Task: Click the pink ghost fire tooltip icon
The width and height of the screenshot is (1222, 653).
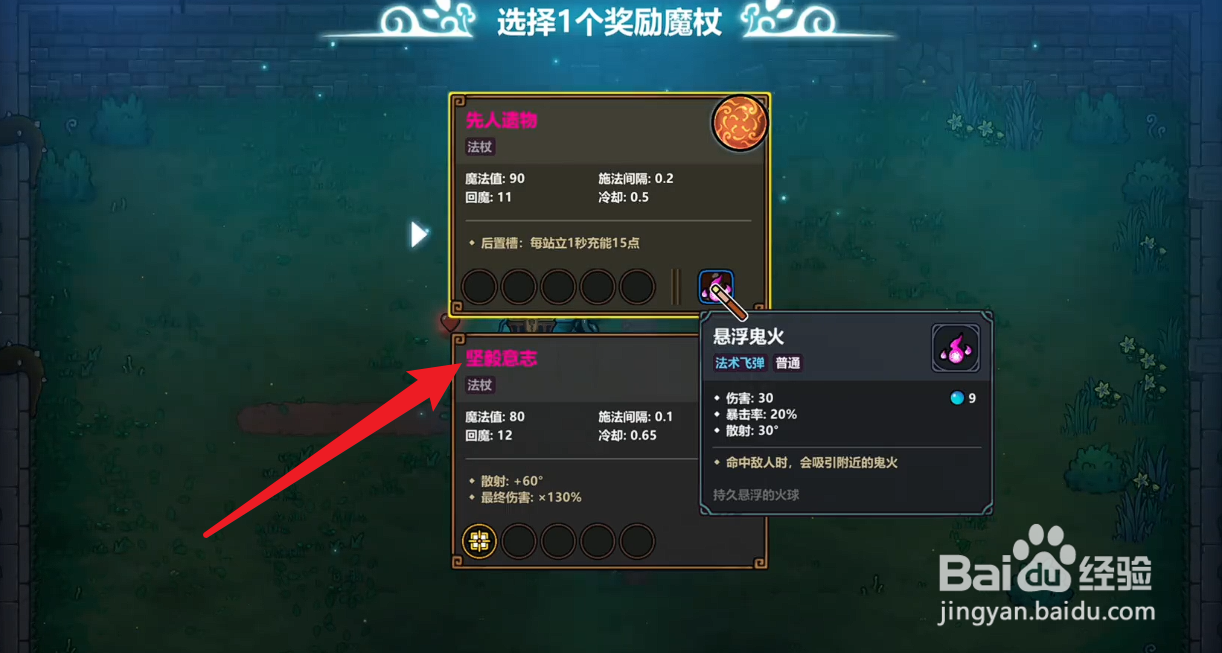Action: (x=955, y=348)
